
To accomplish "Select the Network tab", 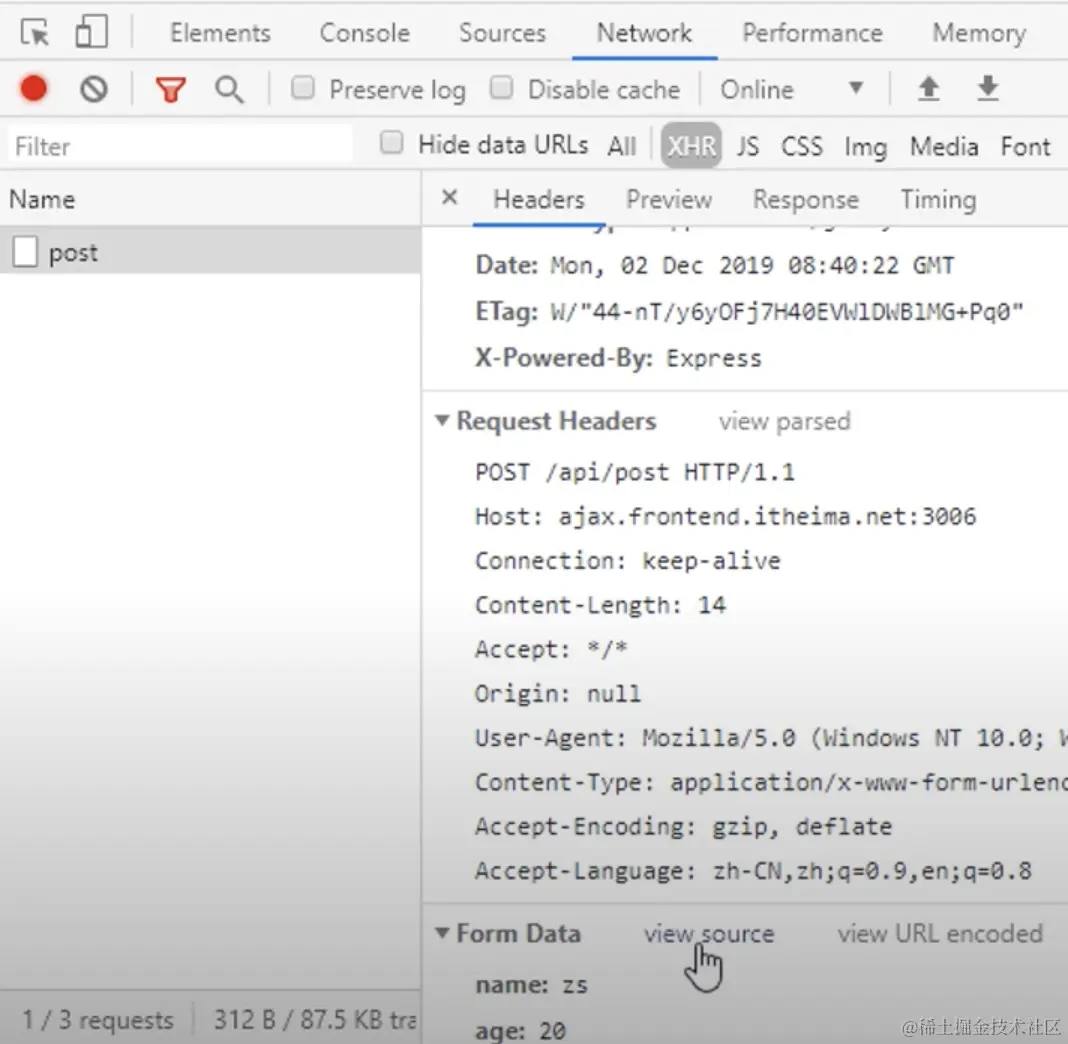I will pos(644,33).
